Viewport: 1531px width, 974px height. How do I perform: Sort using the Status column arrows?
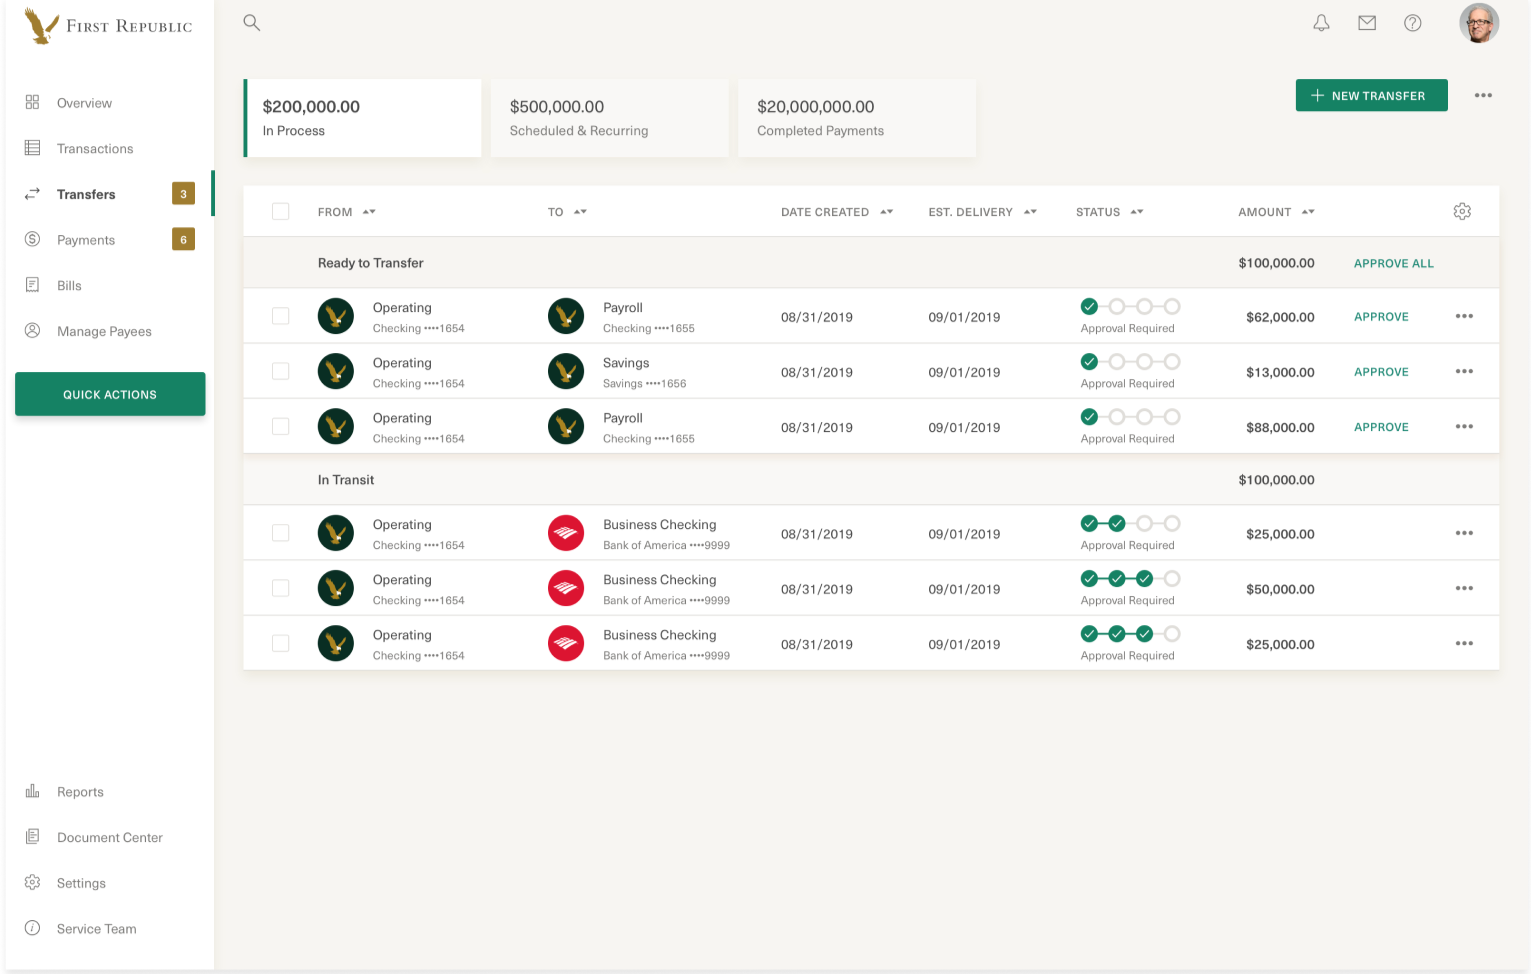1137,212
